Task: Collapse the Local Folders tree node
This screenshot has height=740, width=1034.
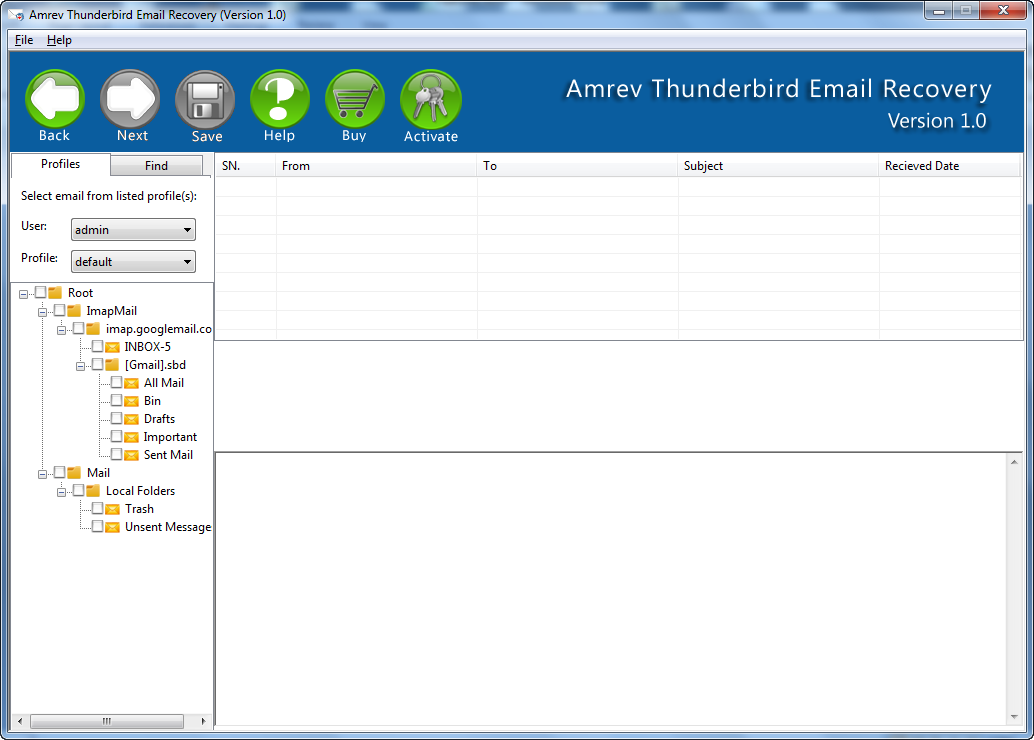Action: click(61, 492)
